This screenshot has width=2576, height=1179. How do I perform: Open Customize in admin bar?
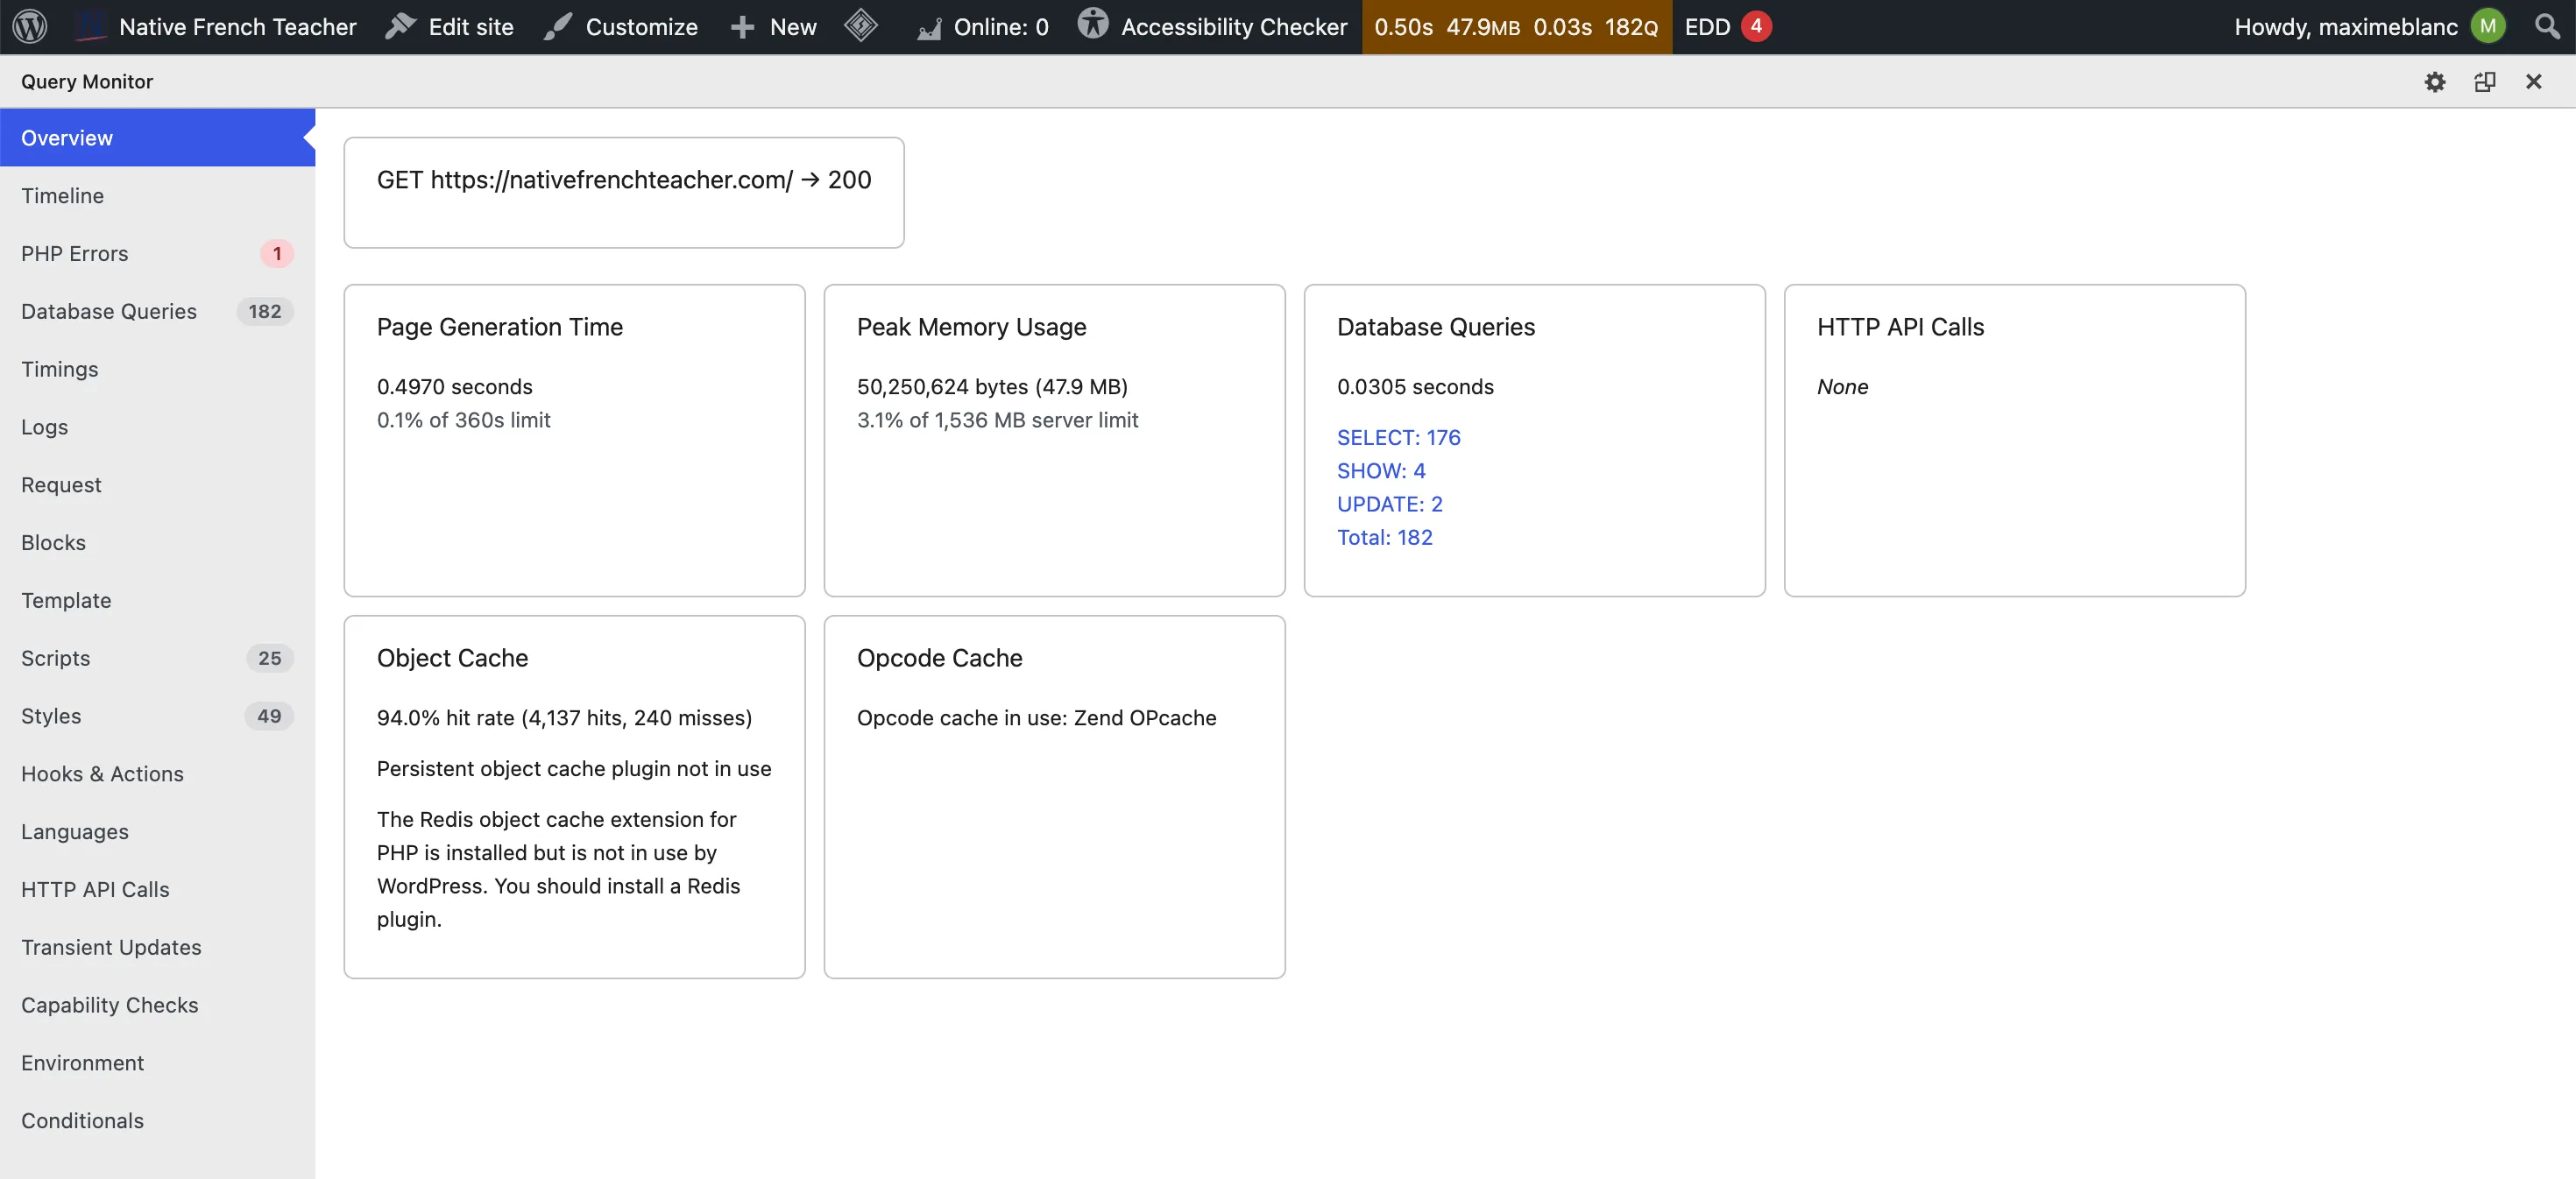pos(620,26)
